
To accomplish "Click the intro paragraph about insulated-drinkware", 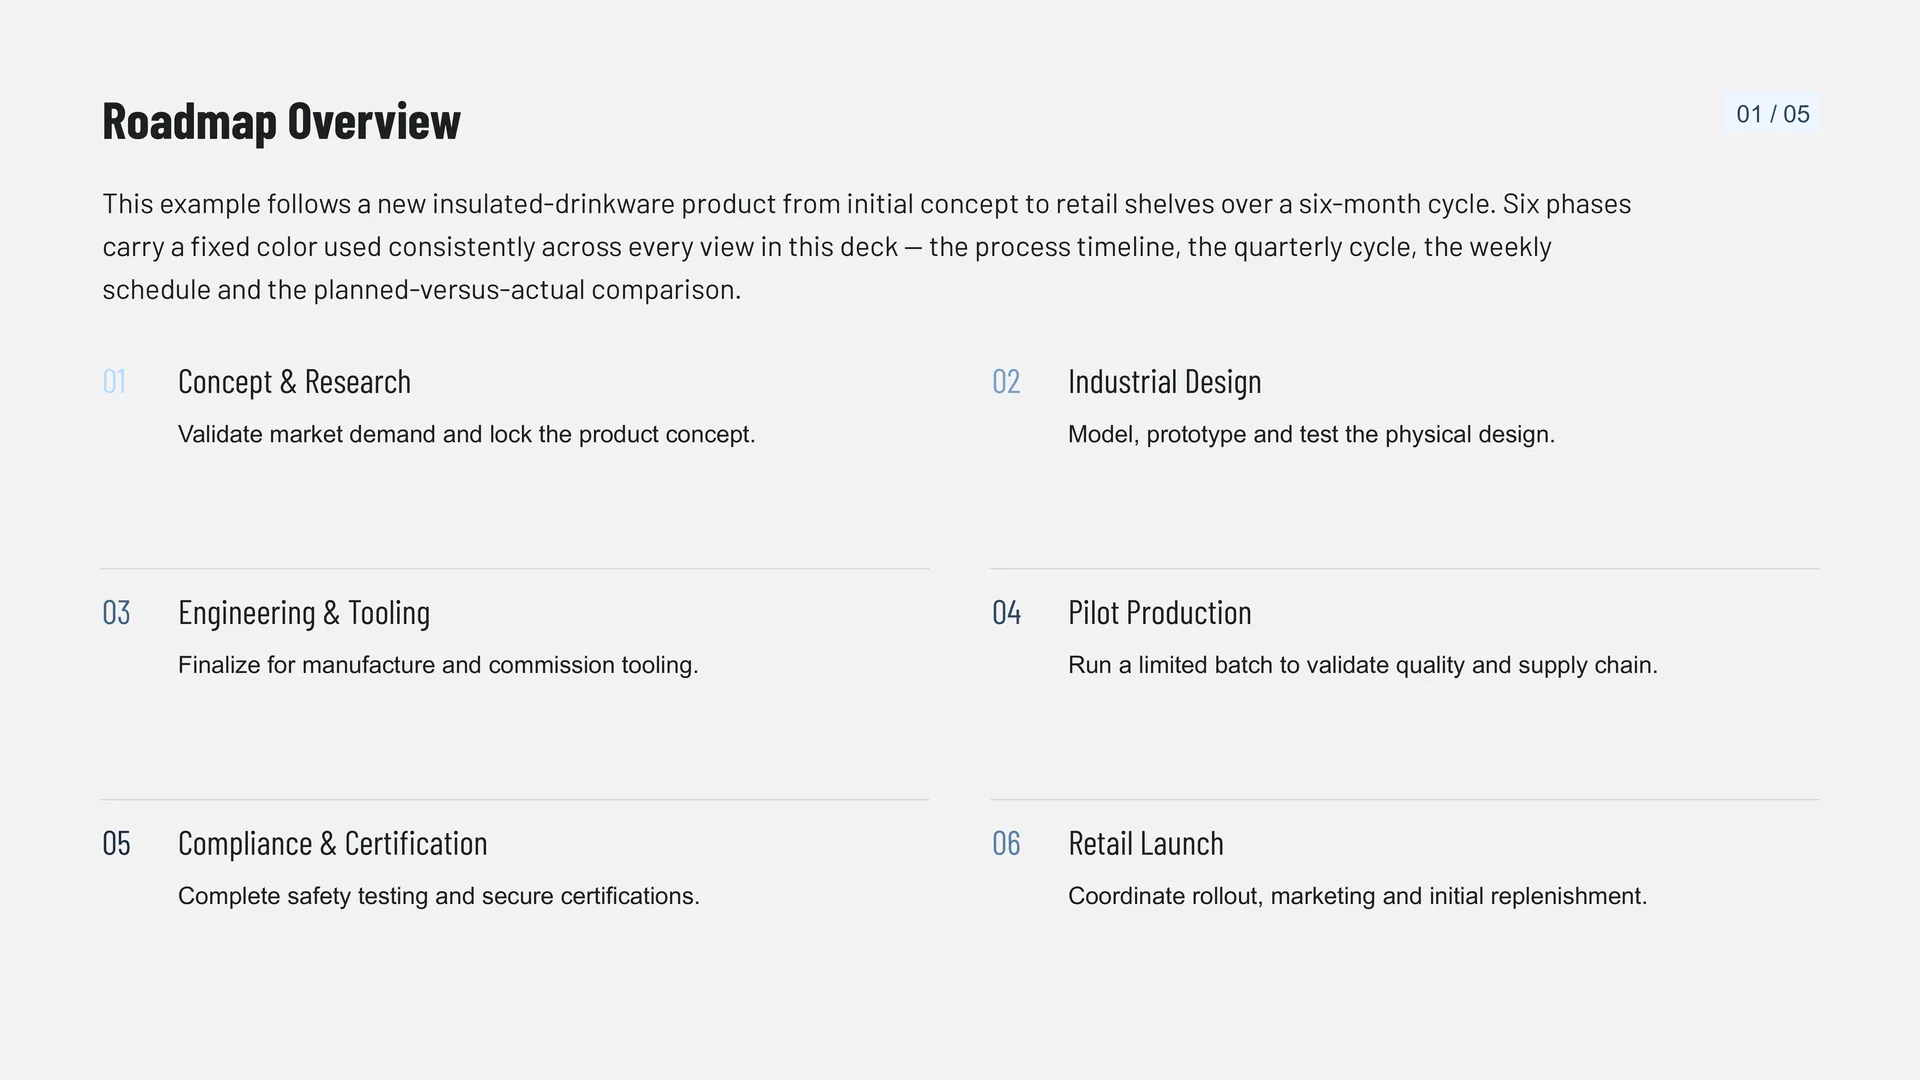I will [x=866, y=246].
